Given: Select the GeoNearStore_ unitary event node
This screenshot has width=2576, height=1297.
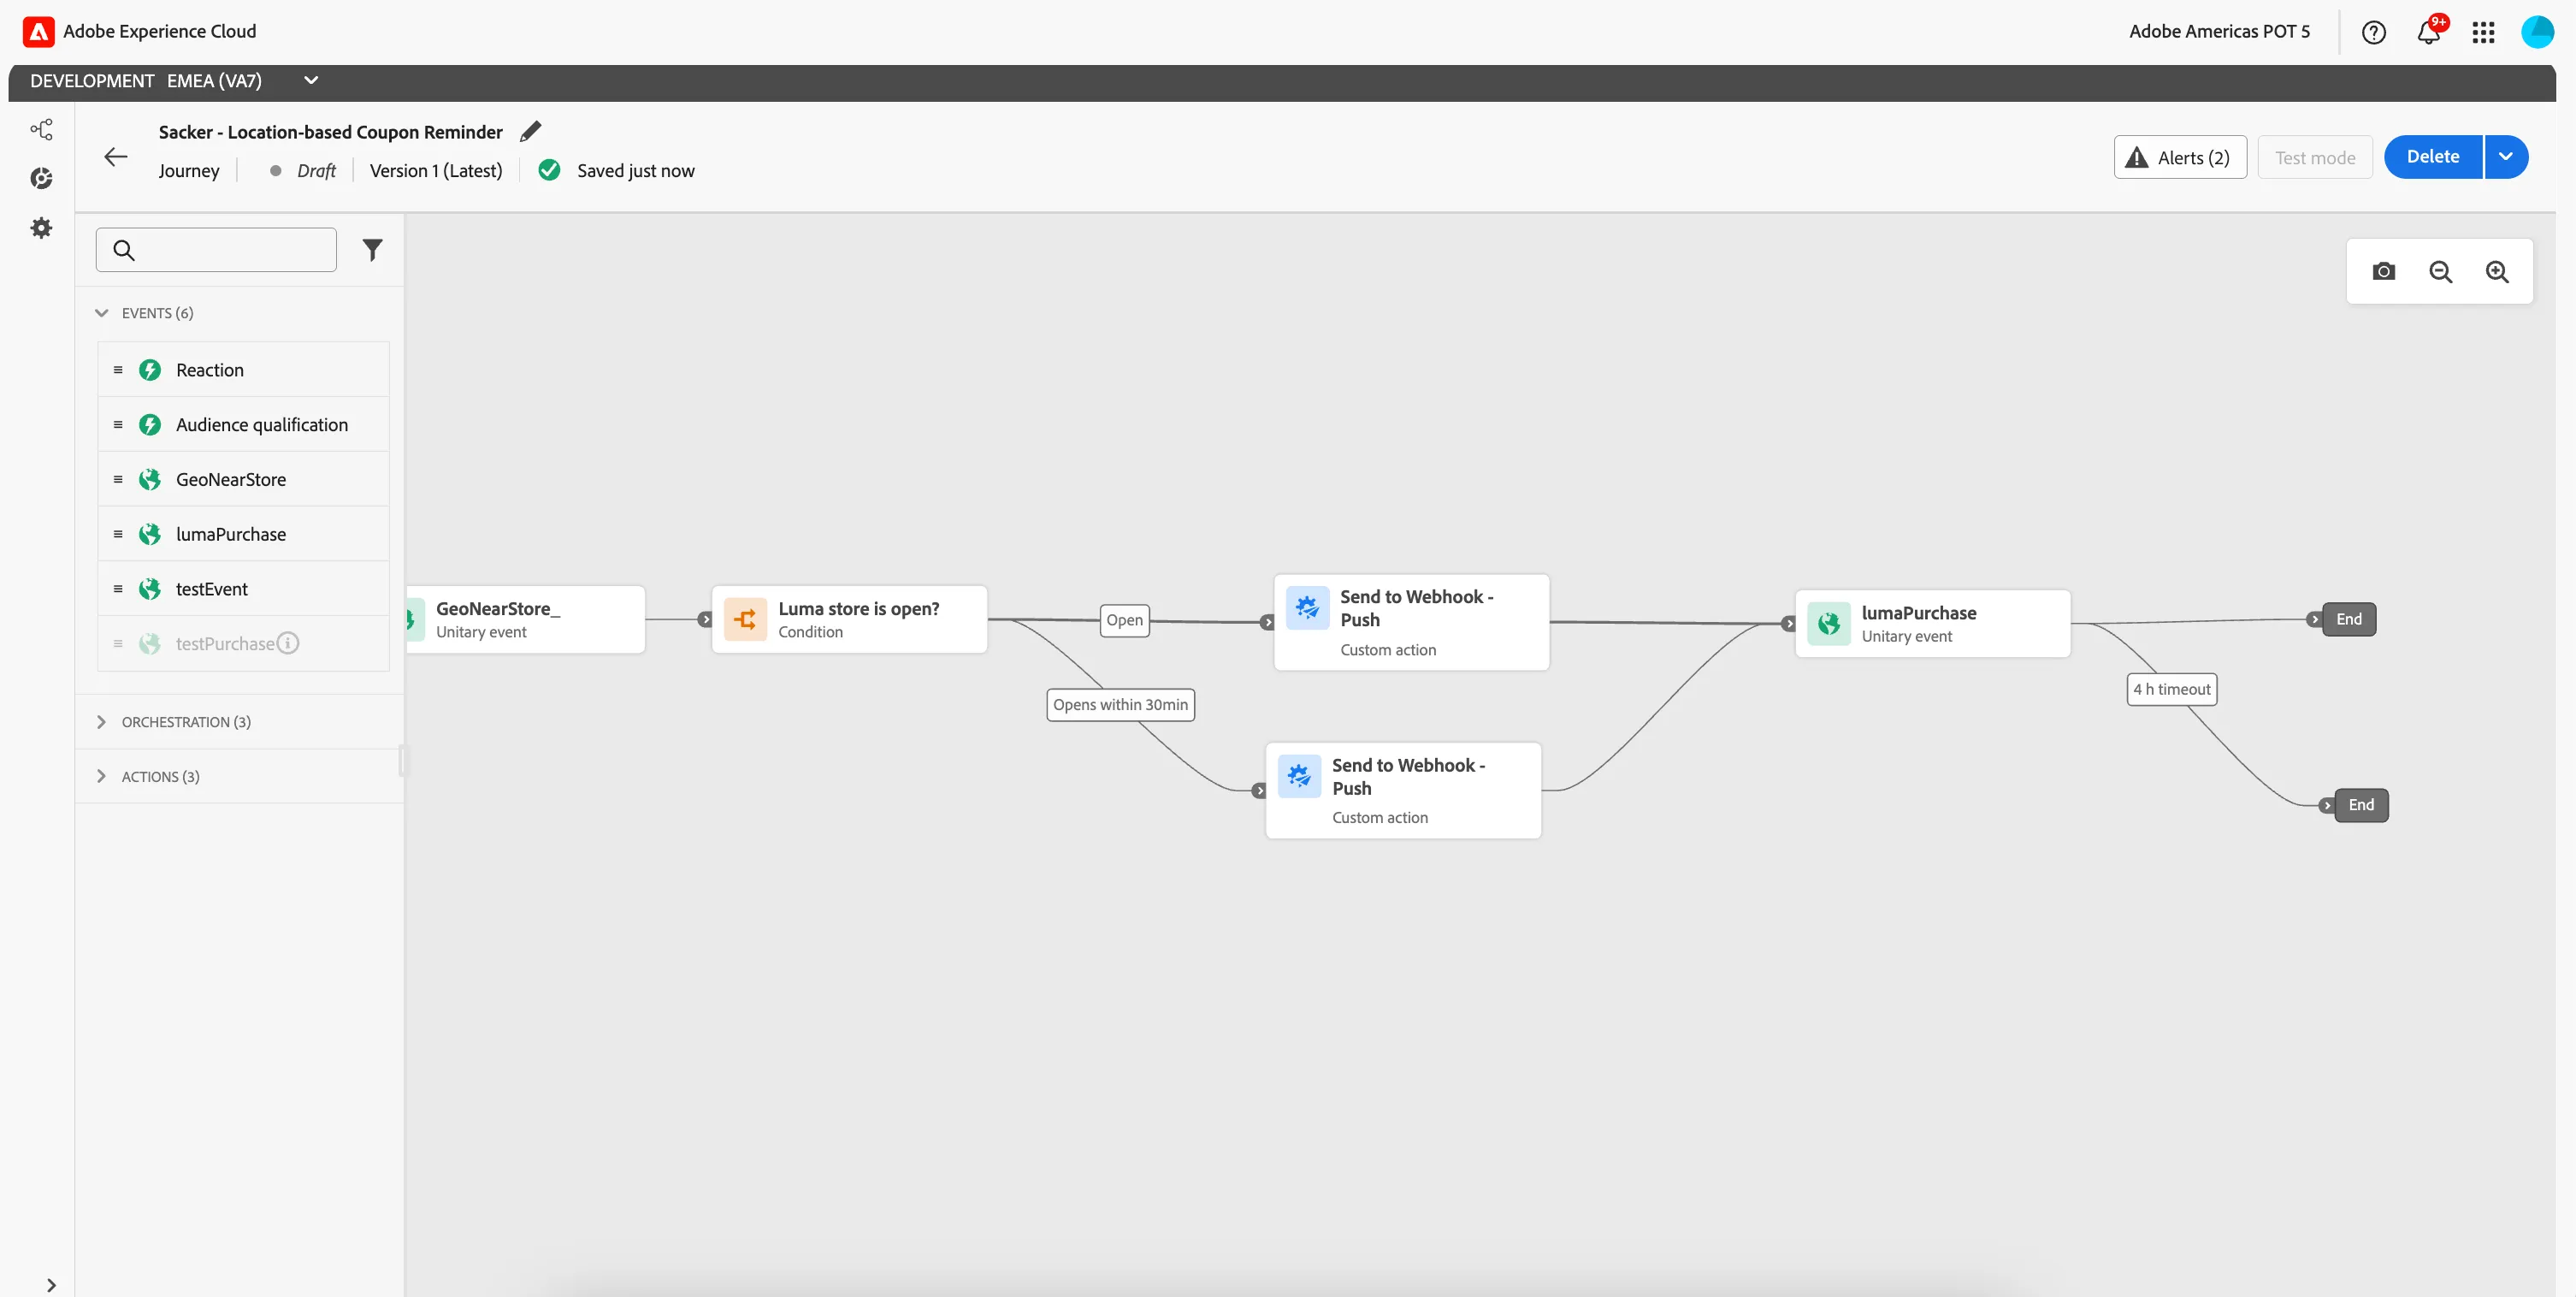Looking at the screenshot, I should click(526, 619).
